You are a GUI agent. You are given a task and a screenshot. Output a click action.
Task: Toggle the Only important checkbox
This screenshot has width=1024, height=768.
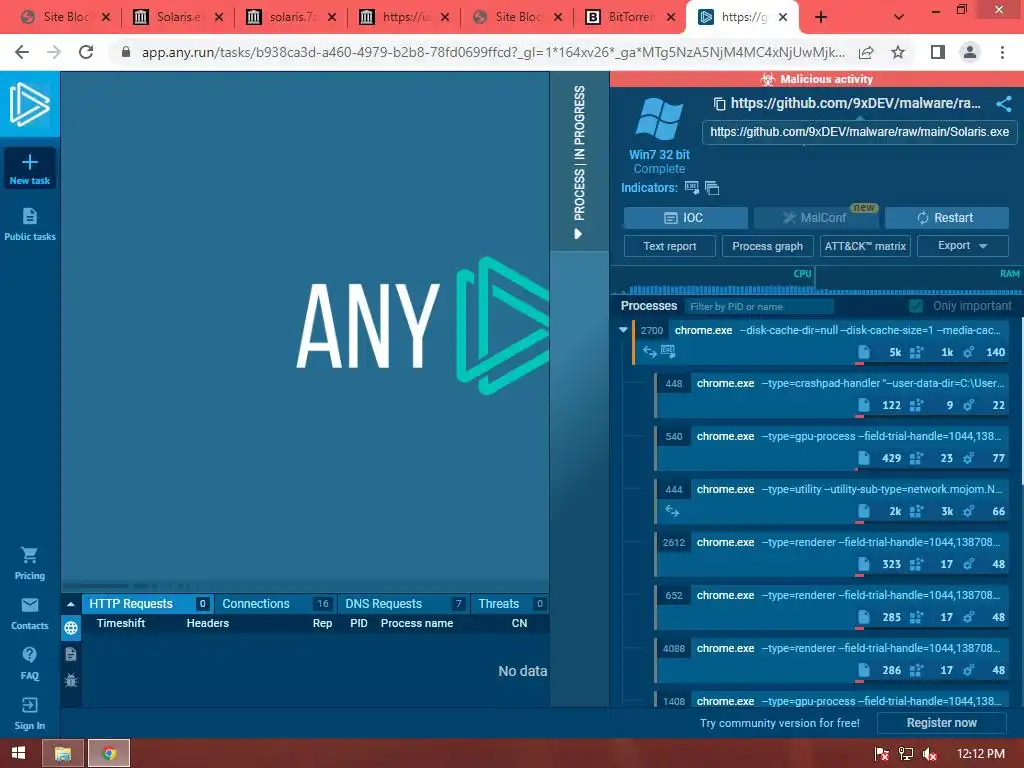point(916,306)
